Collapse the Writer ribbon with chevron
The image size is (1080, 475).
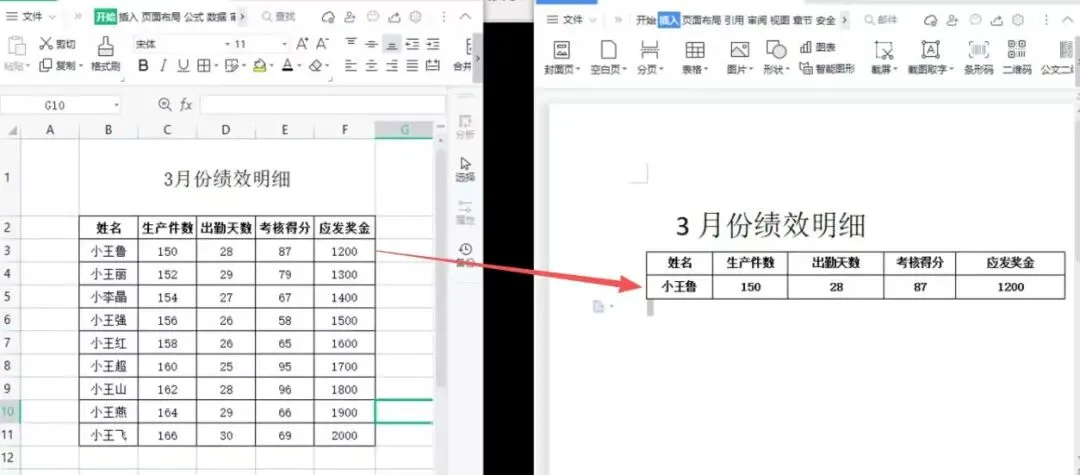[x=1070, y=19]
